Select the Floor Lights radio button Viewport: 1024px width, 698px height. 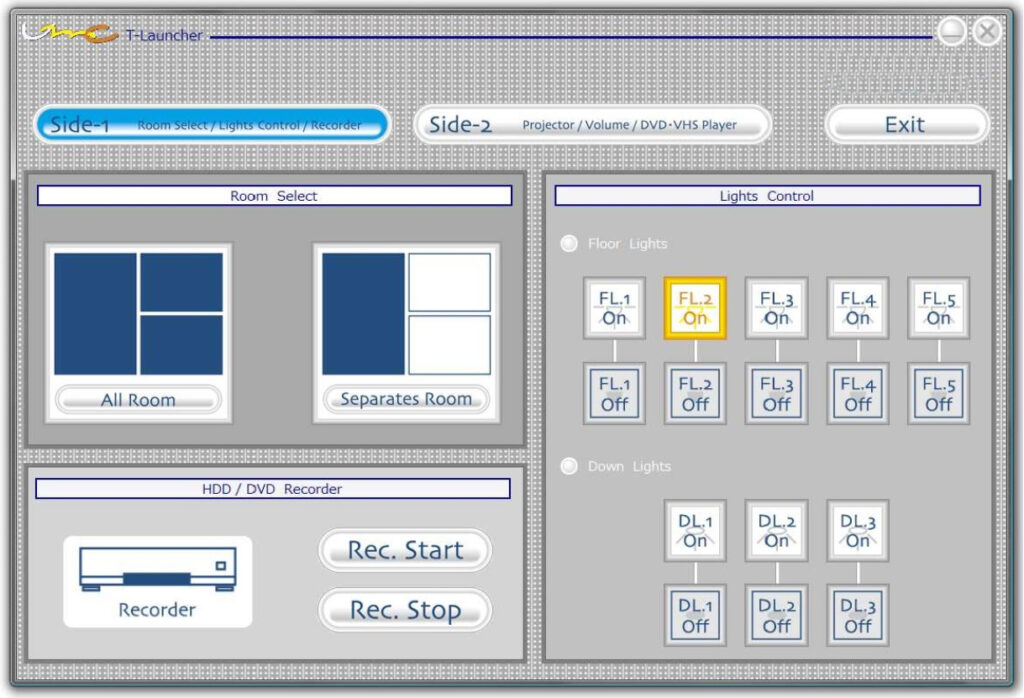[569, 243]
